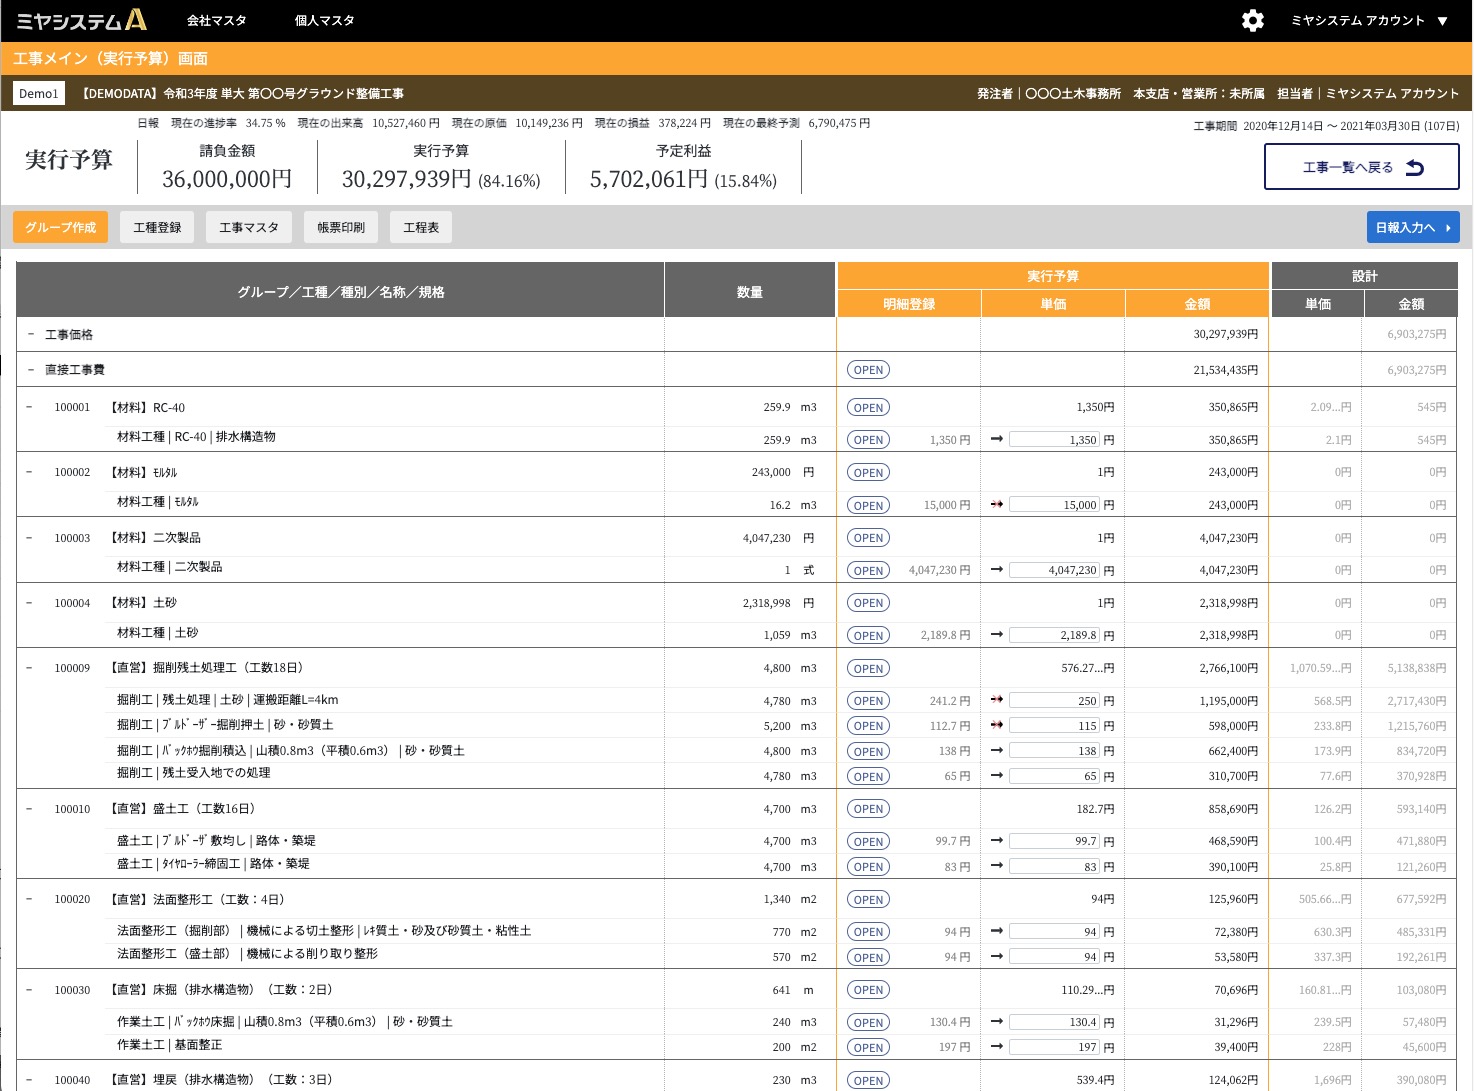Open 工事マスタ button
The image size is (1474, 1091).
click(249, 227)
